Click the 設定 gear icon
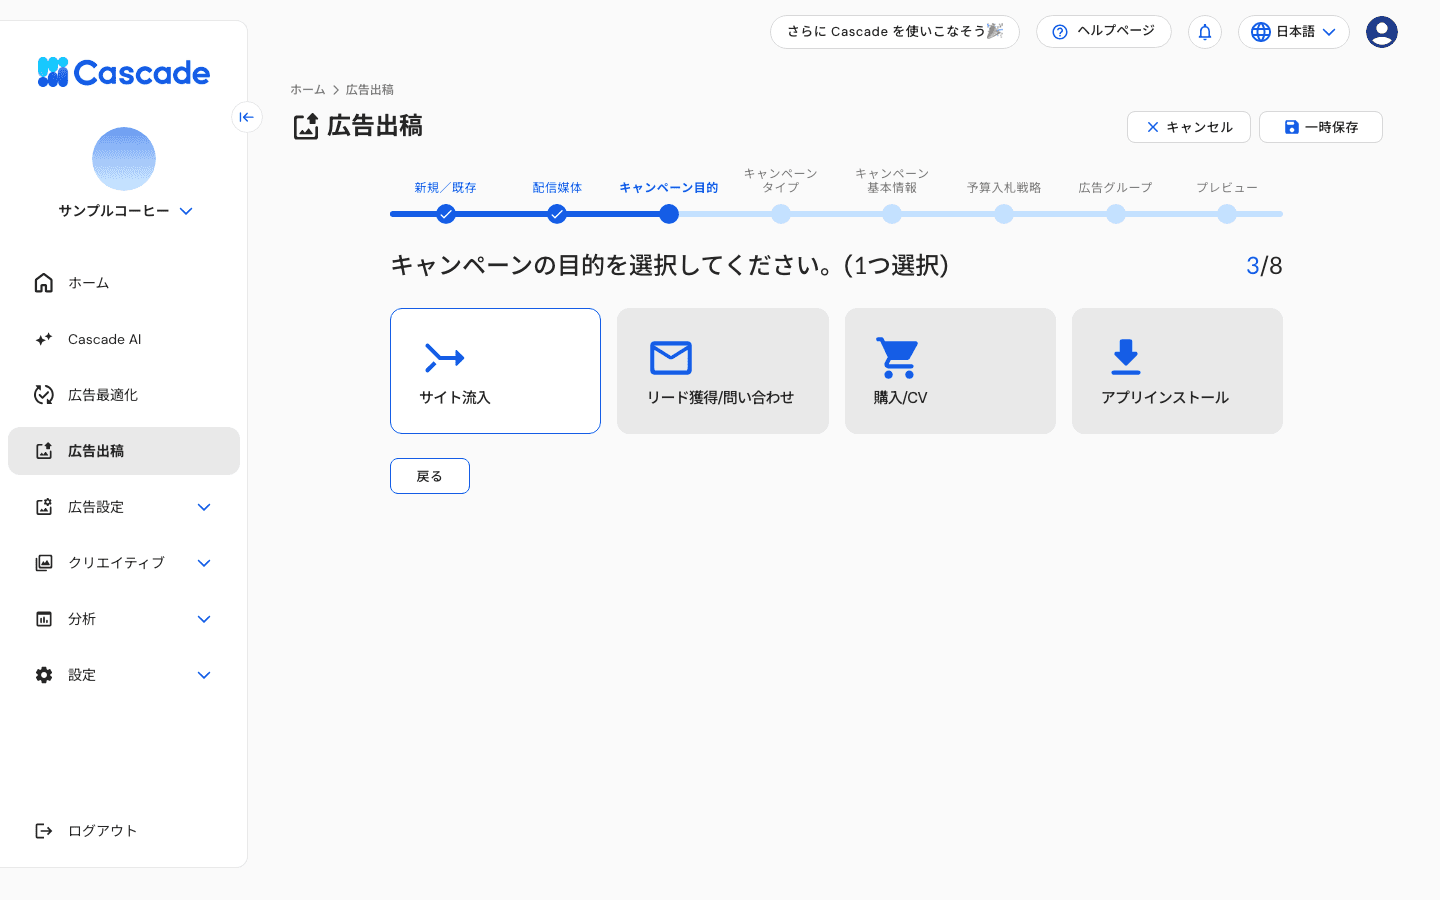The height and width of the screenshot is (900, 1440). 44,675
